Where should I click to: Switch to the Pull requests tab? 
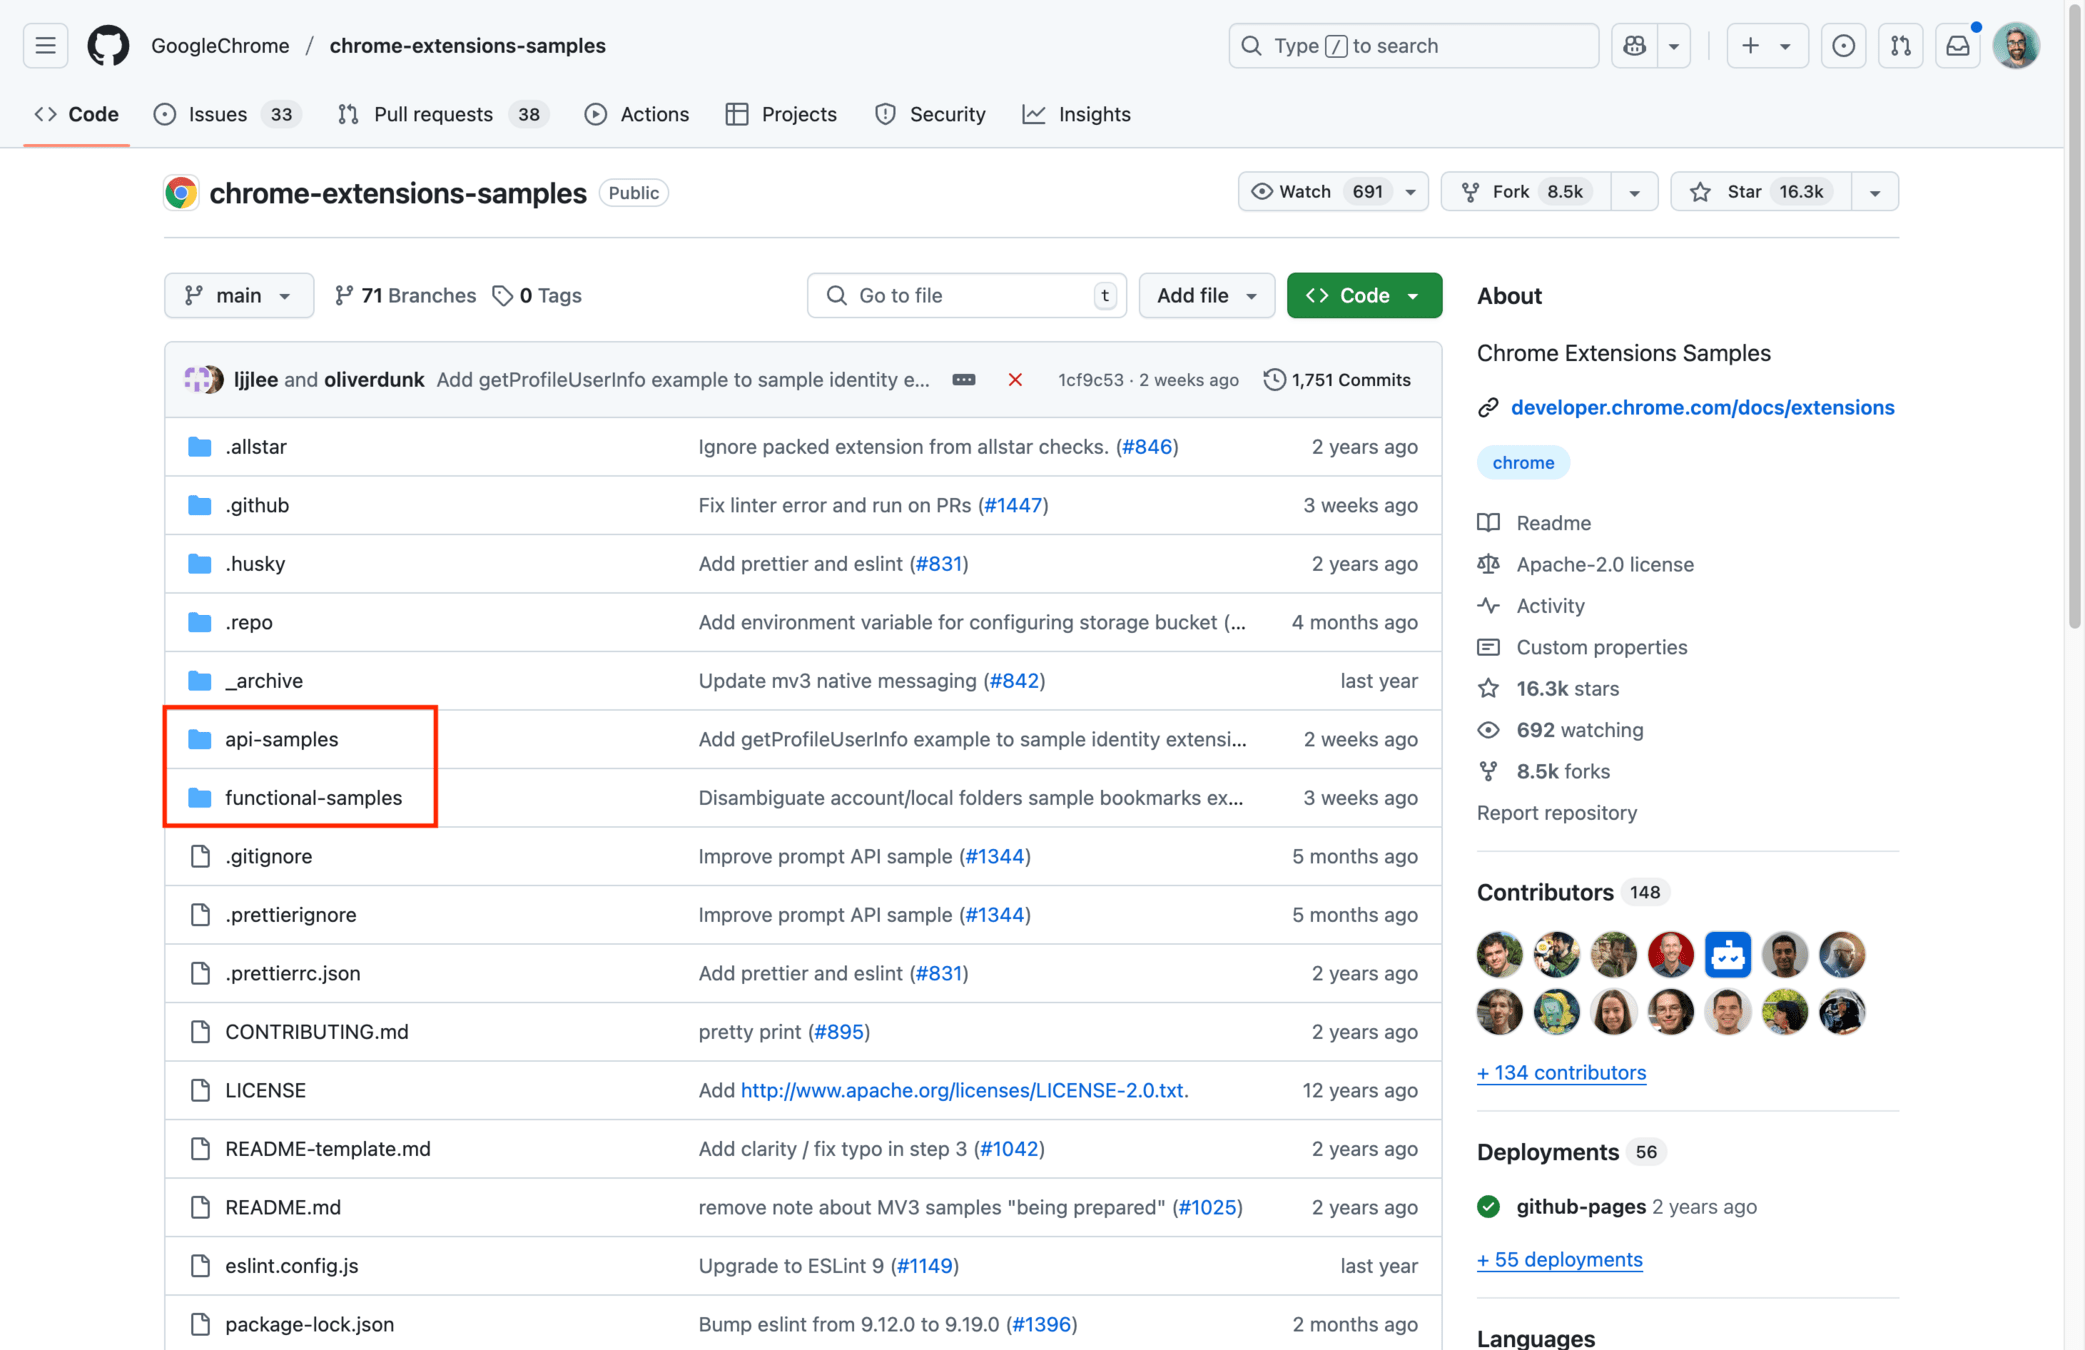[432, 114]
